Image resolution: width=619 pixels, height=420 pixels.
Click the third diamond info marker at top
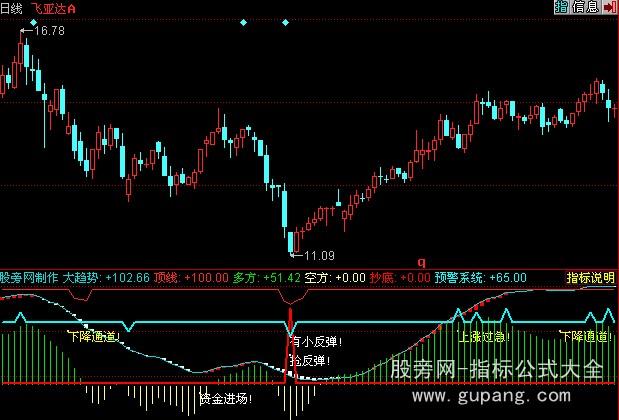(x=285, y=22)
